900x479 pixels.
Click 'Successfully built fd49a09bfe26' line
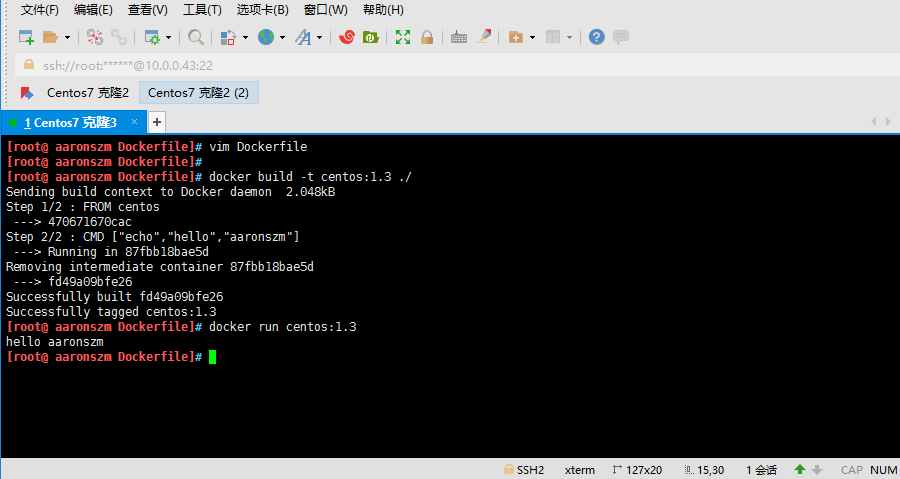(114, 297)
